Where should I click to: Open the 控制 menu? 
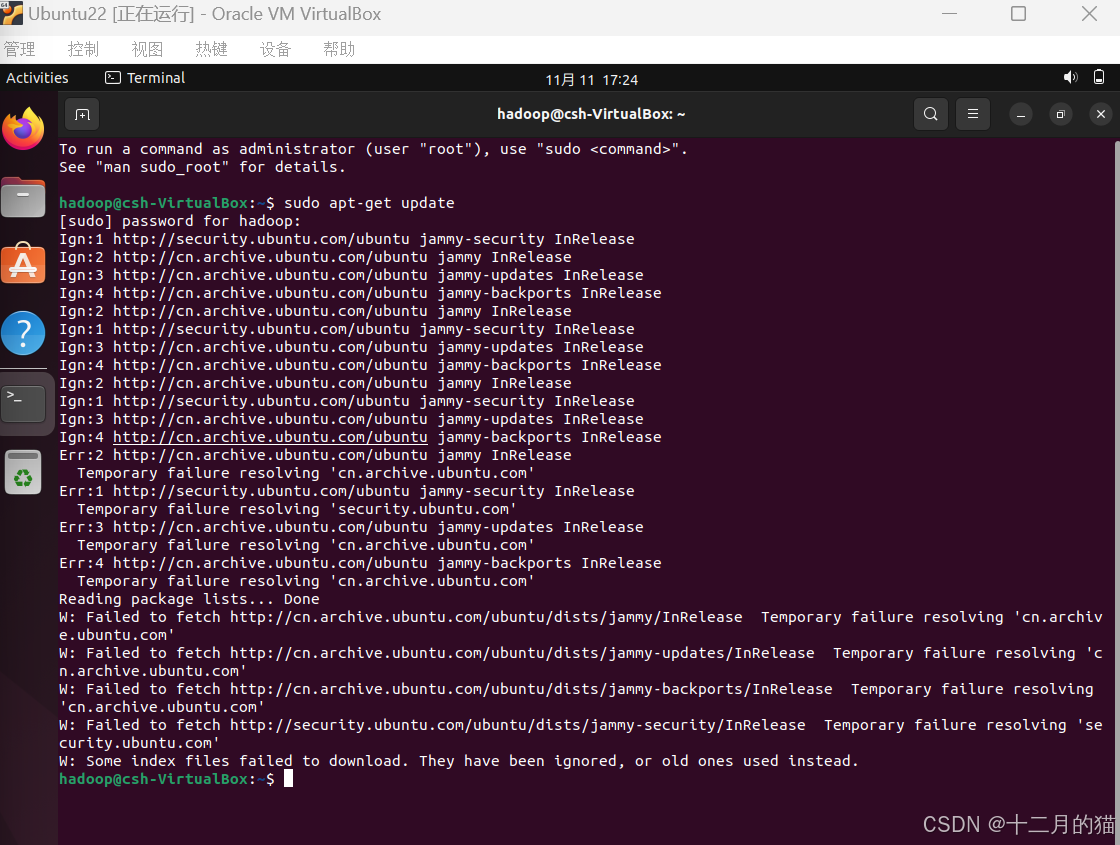pyautogui.click(x=83, y=49)
